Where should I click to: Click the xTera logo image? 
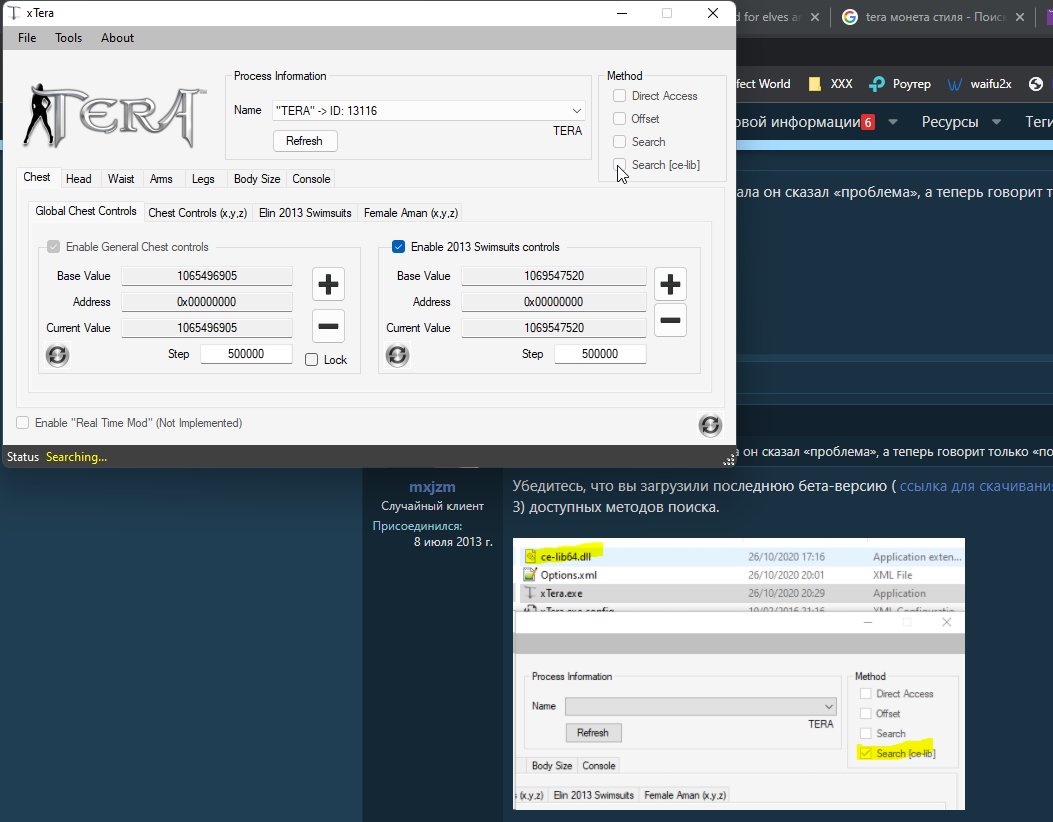[114, 114]
